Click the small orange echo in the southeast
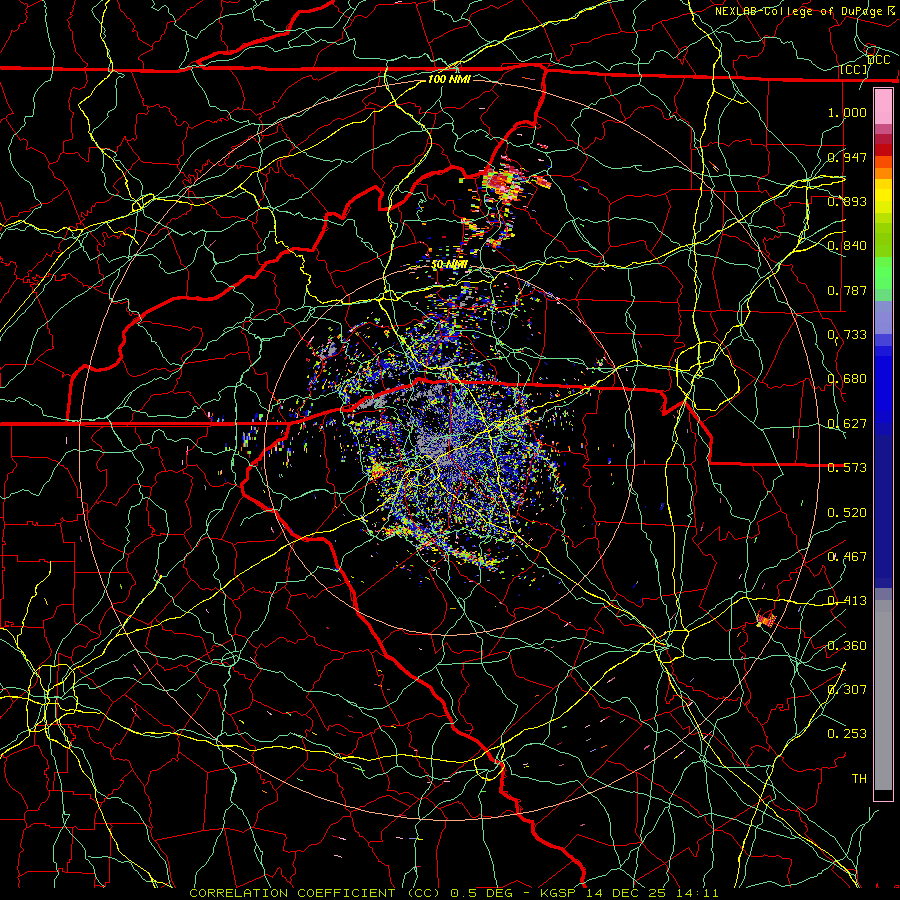 tap(766, 620)
